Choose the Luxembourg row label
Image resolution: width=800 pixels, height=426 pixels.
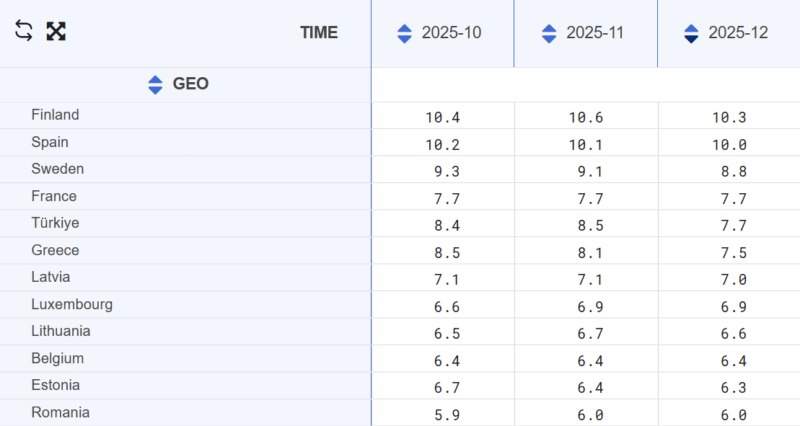72,304
